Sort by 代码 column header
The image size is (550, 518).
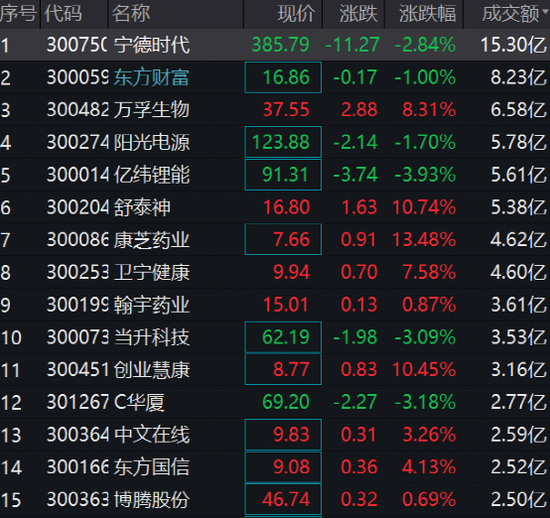click(x=63, y=14)
